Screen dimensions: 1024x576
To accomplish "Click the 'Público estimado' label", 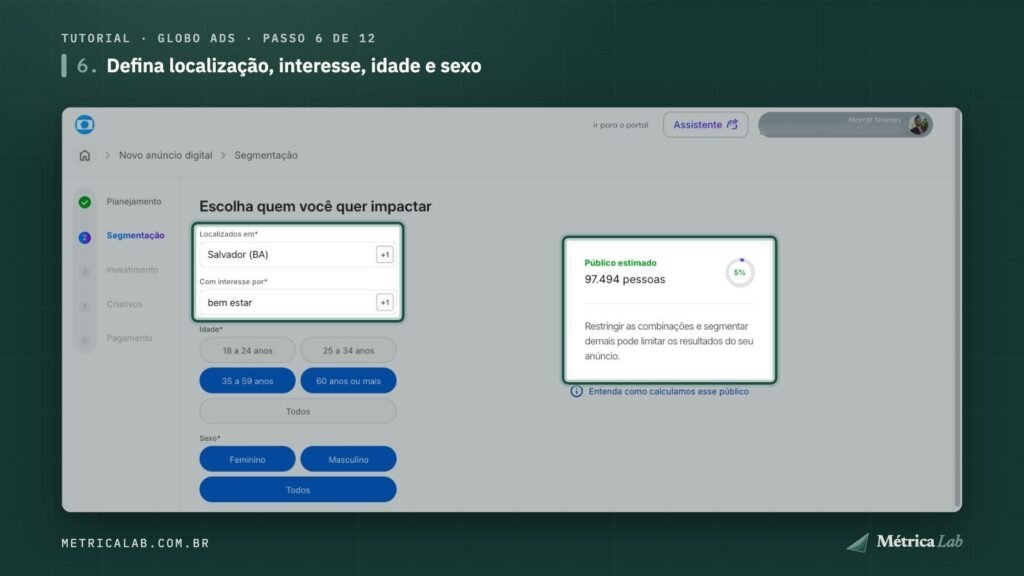I will coord(620,263).
